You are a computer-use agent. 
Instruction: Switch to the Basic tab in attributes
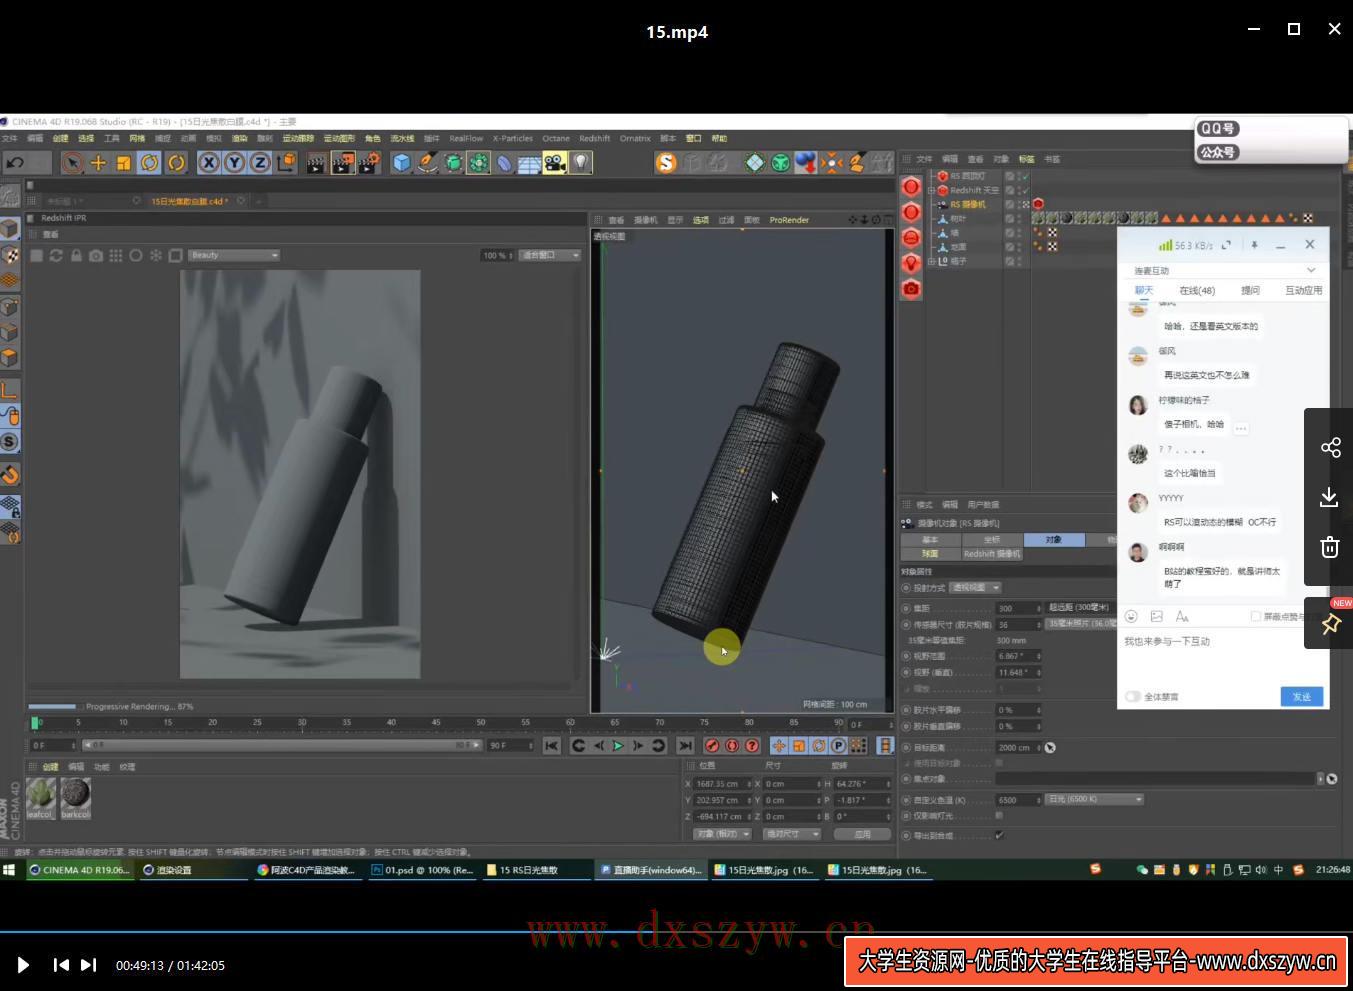tap(930, 540)
